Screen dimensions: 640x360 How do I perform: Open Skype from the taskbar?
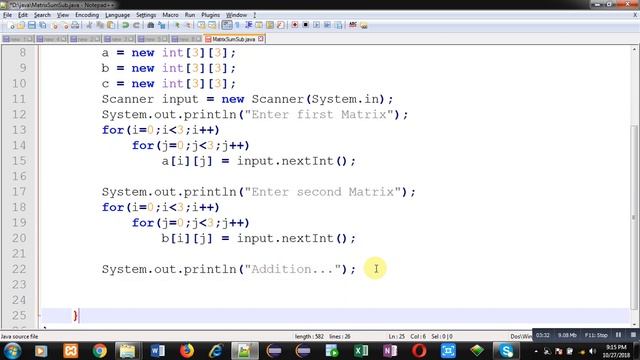point(507,351)
